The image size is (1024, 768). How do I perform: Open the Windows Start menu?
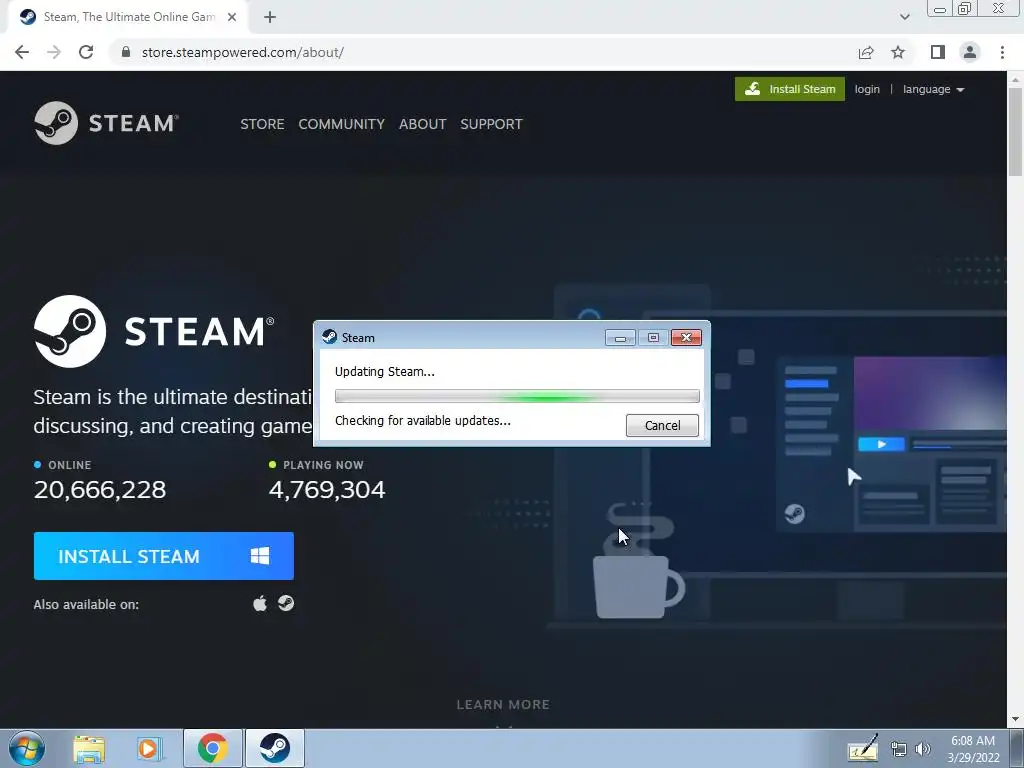tap(27, 748)
